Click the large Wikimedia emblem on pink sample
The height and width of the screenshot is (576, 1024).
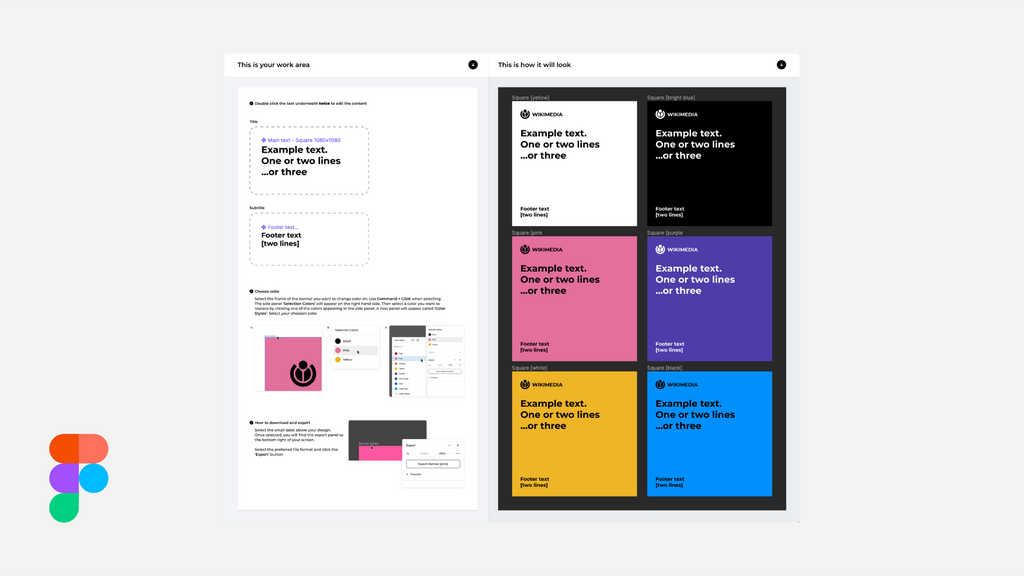point(303,373)
